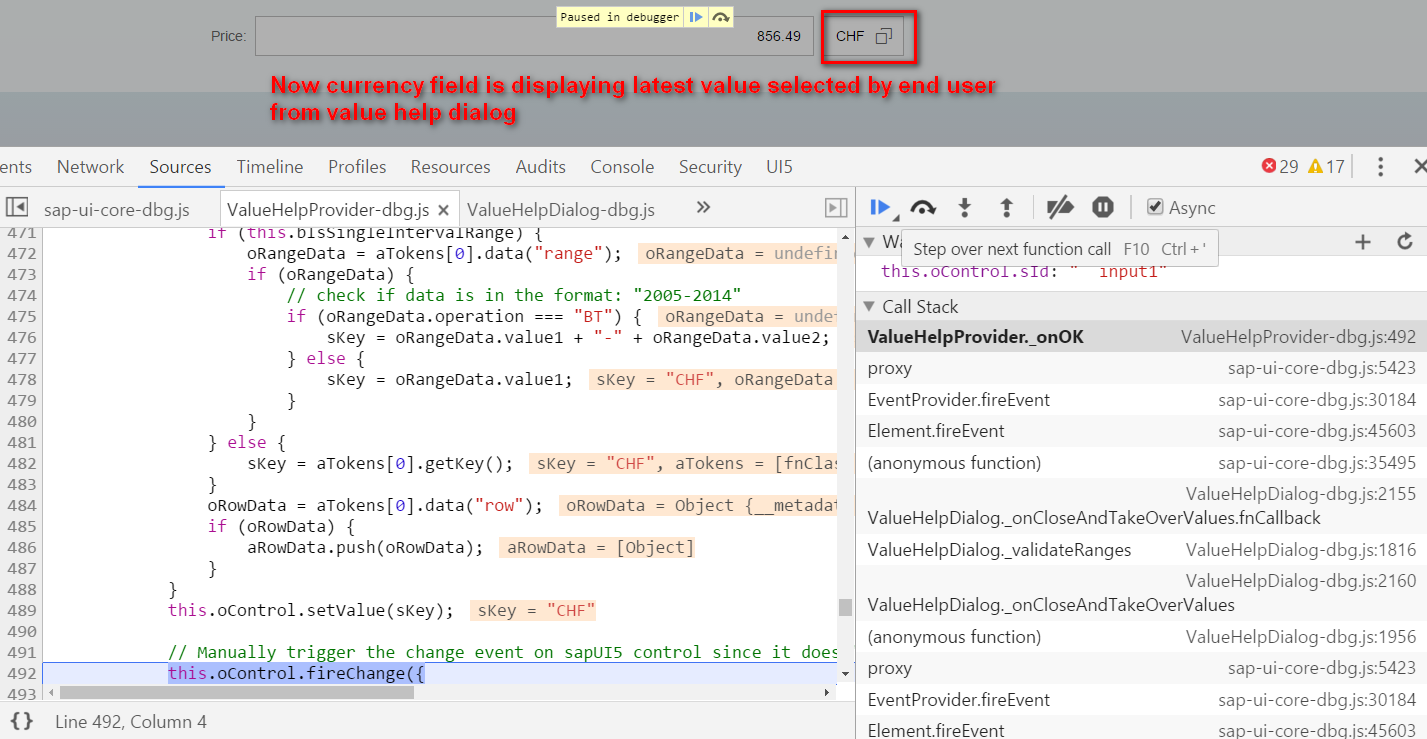Set breakpoint on line 489
Image resolution: width=1427 pixels, height=739 pixels.
[21, 610]
